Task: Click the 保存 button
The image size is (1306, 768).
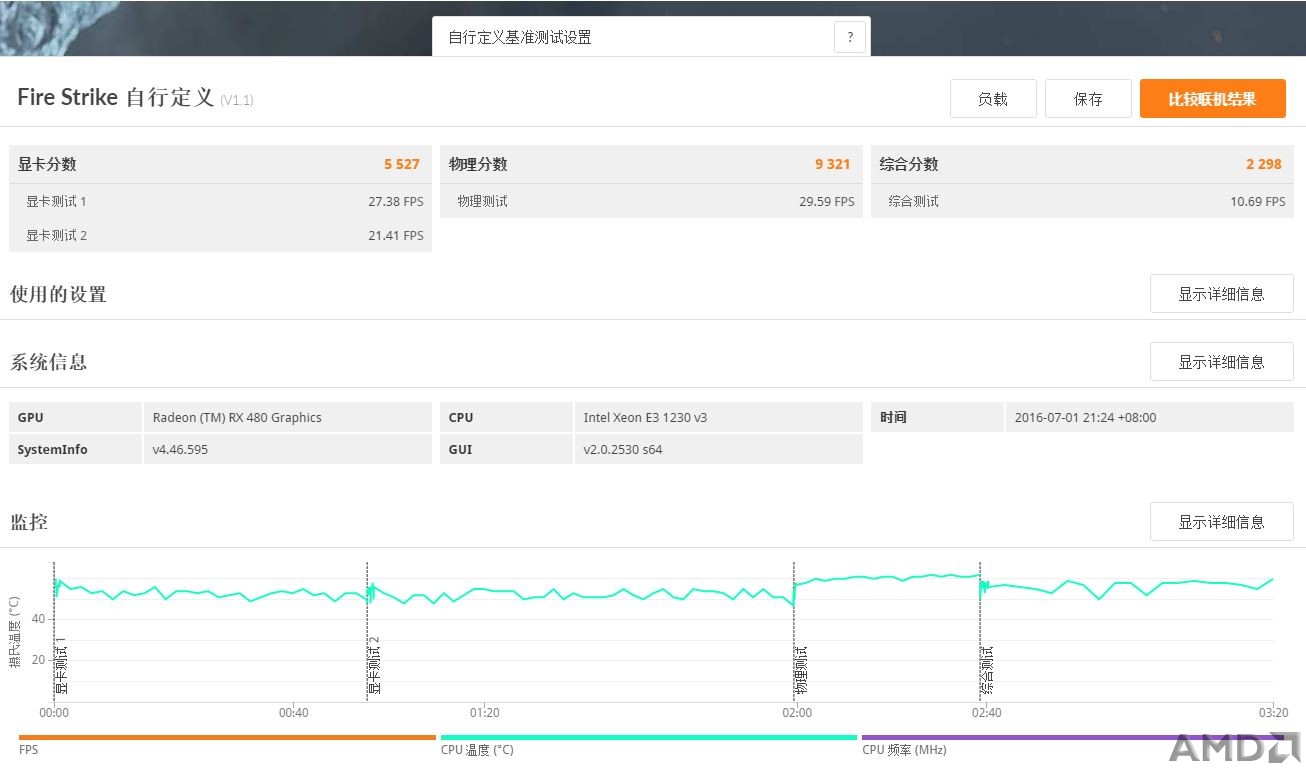Action: [1088, 99]
